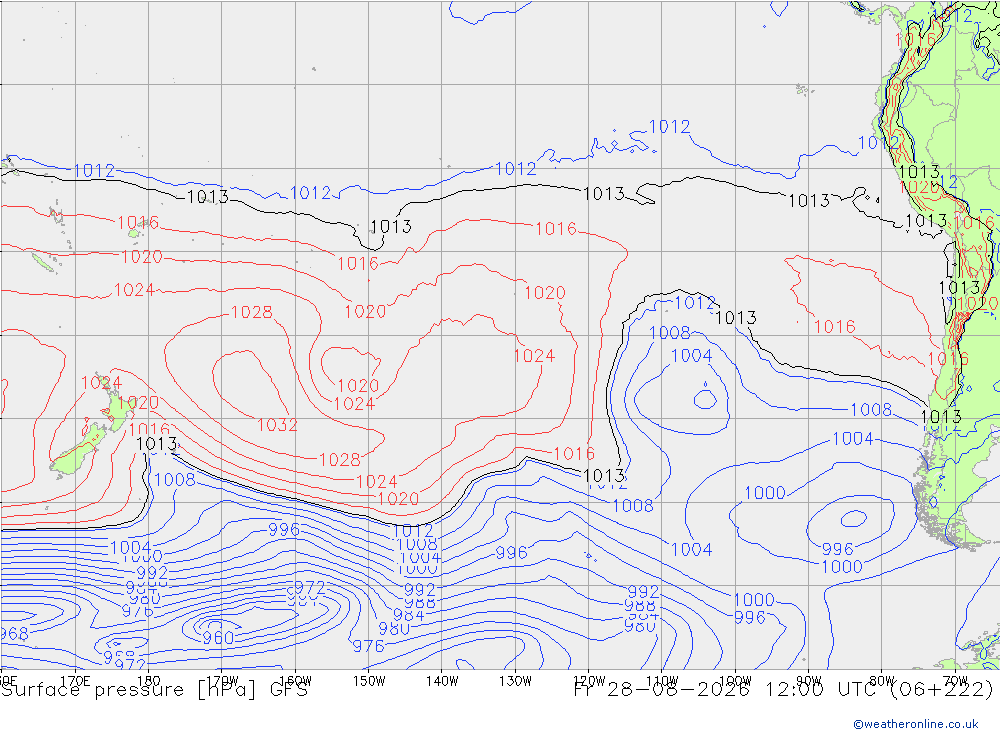
Task: Click the 968 isobar label at left edge
Action: (x=14, y=633)
